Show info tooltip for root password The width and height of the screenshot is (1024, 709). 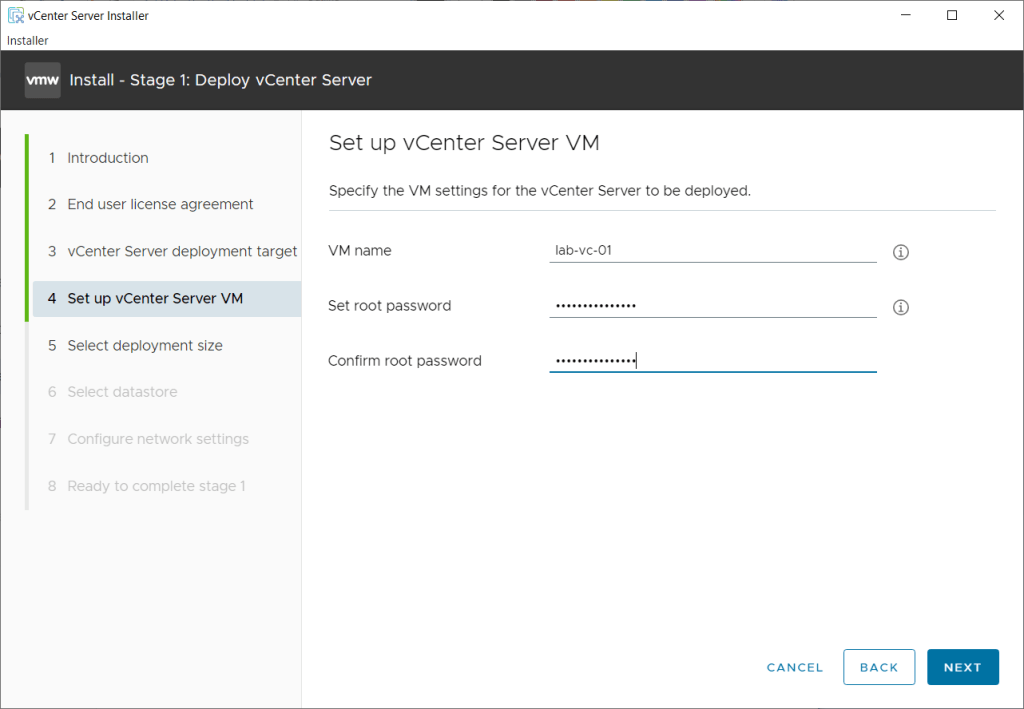[900, 308]
